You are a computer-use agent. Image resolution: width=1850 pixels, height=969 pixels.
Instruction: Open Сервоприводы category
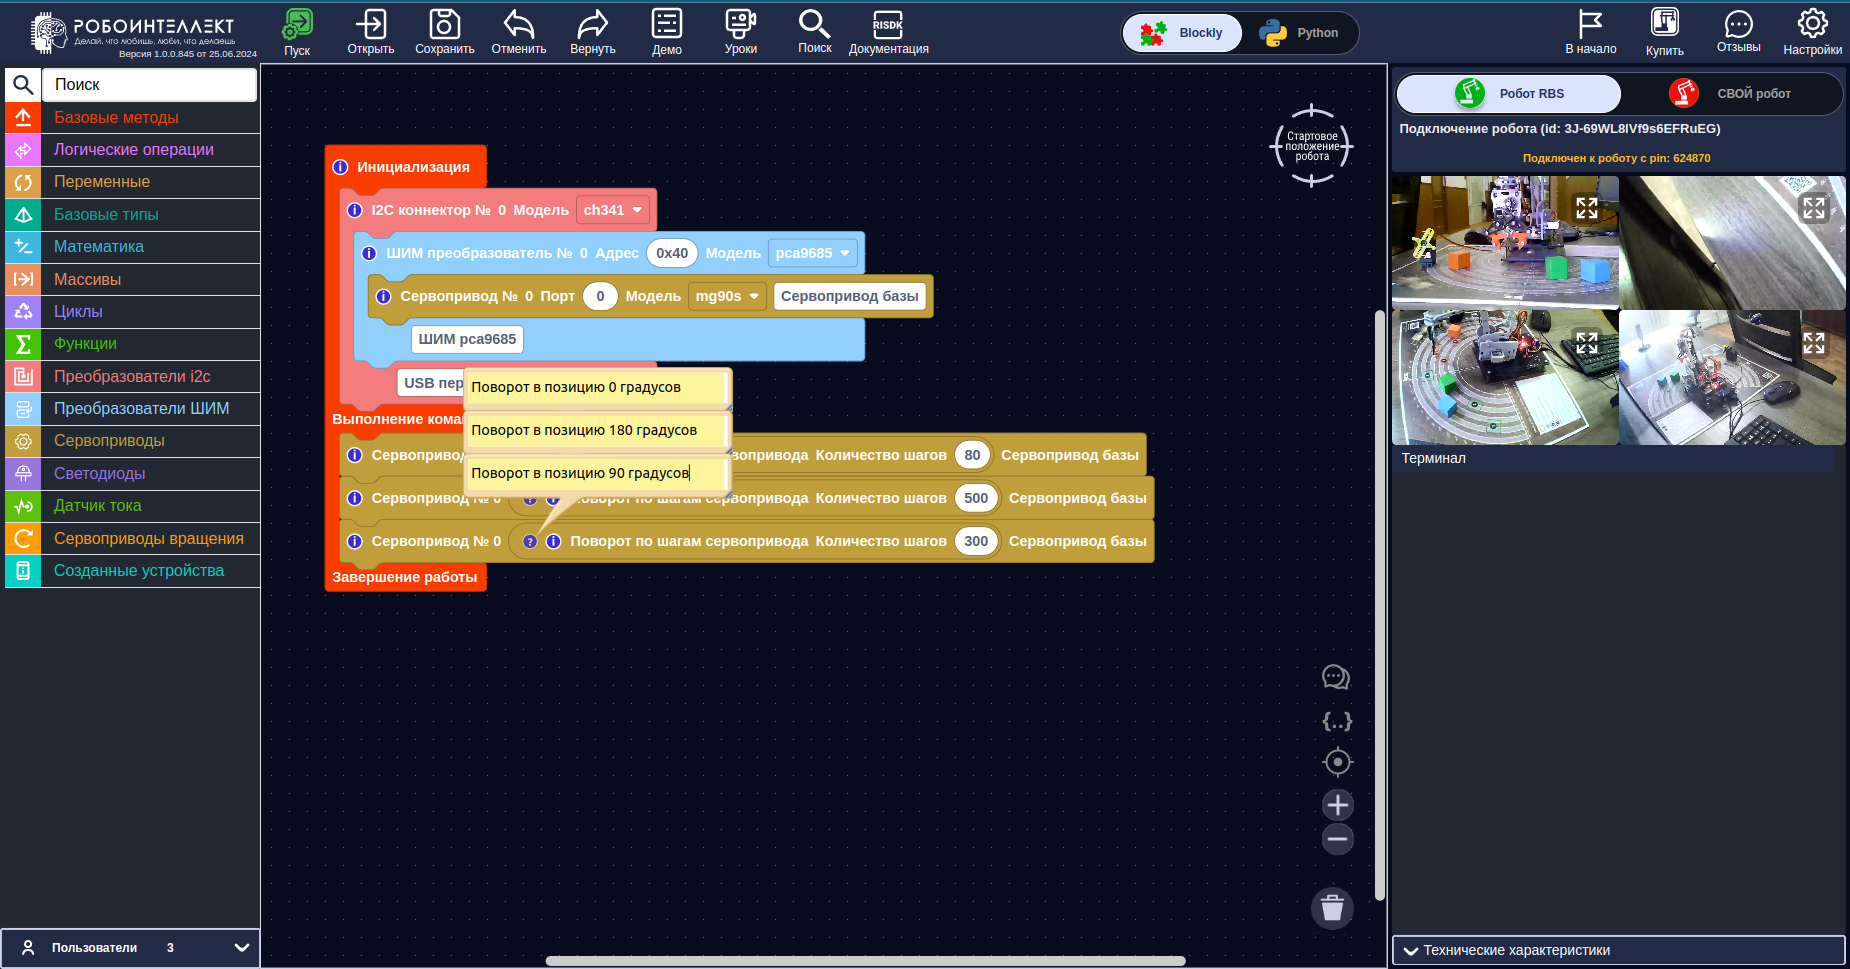(132, 441)
